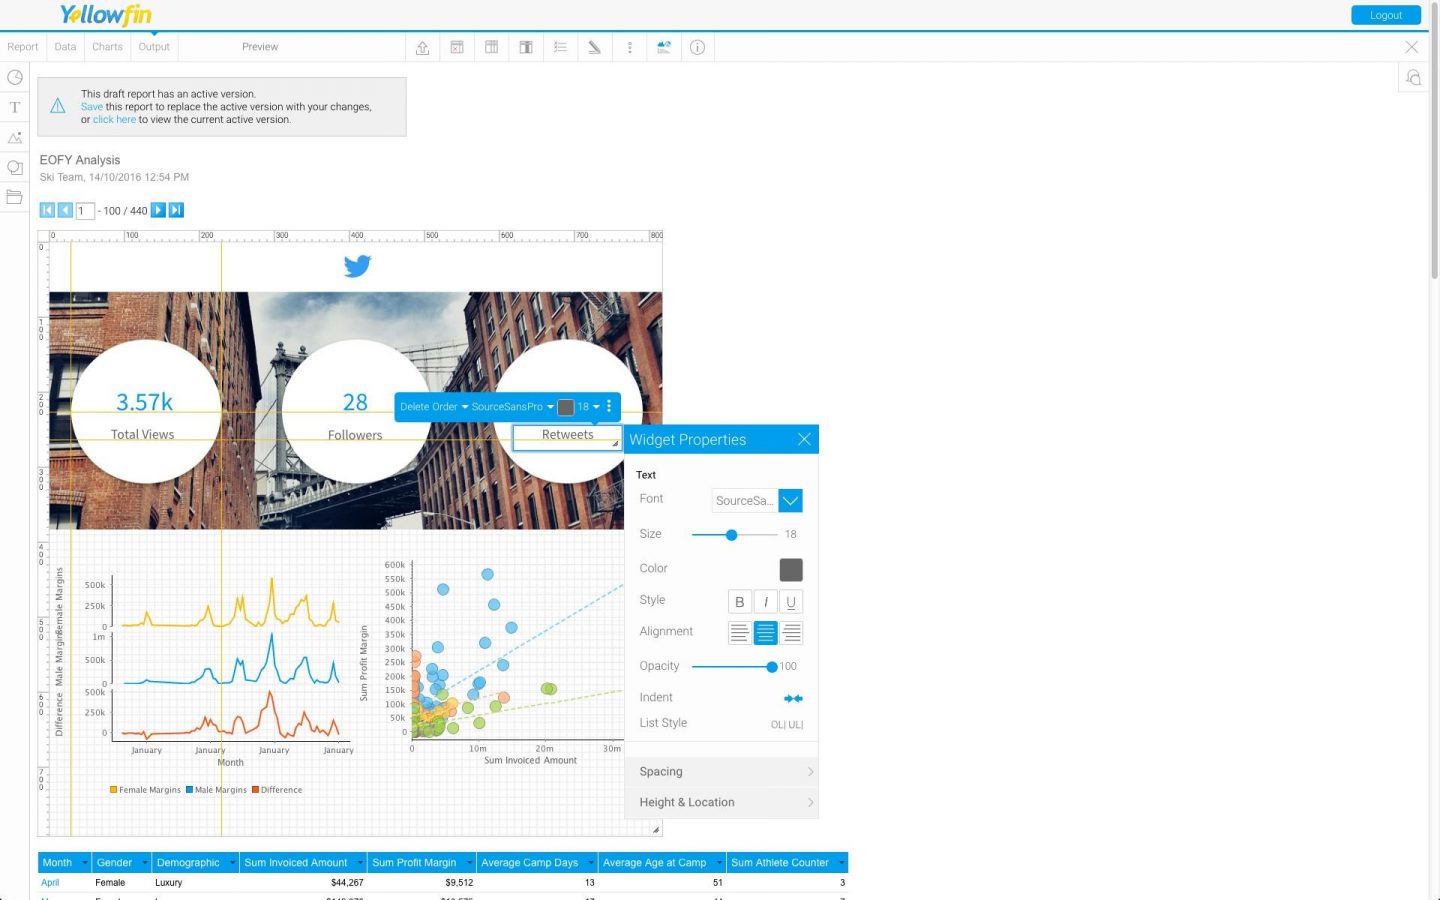Click the highlighted-column table icon

[x=526, y=47]
